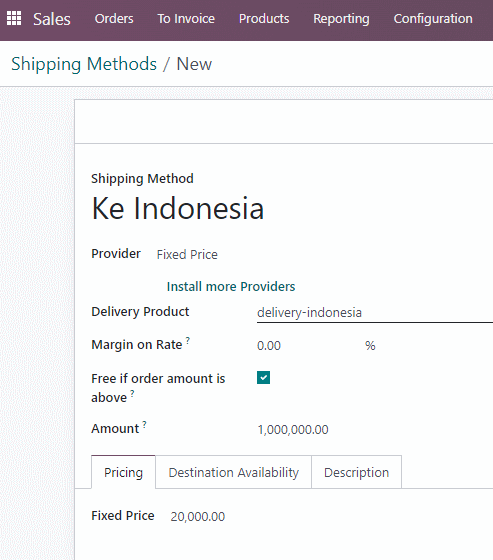493x560 pixels.
Task: Open the To Invoice menu
Action: [x=186, y=19]
